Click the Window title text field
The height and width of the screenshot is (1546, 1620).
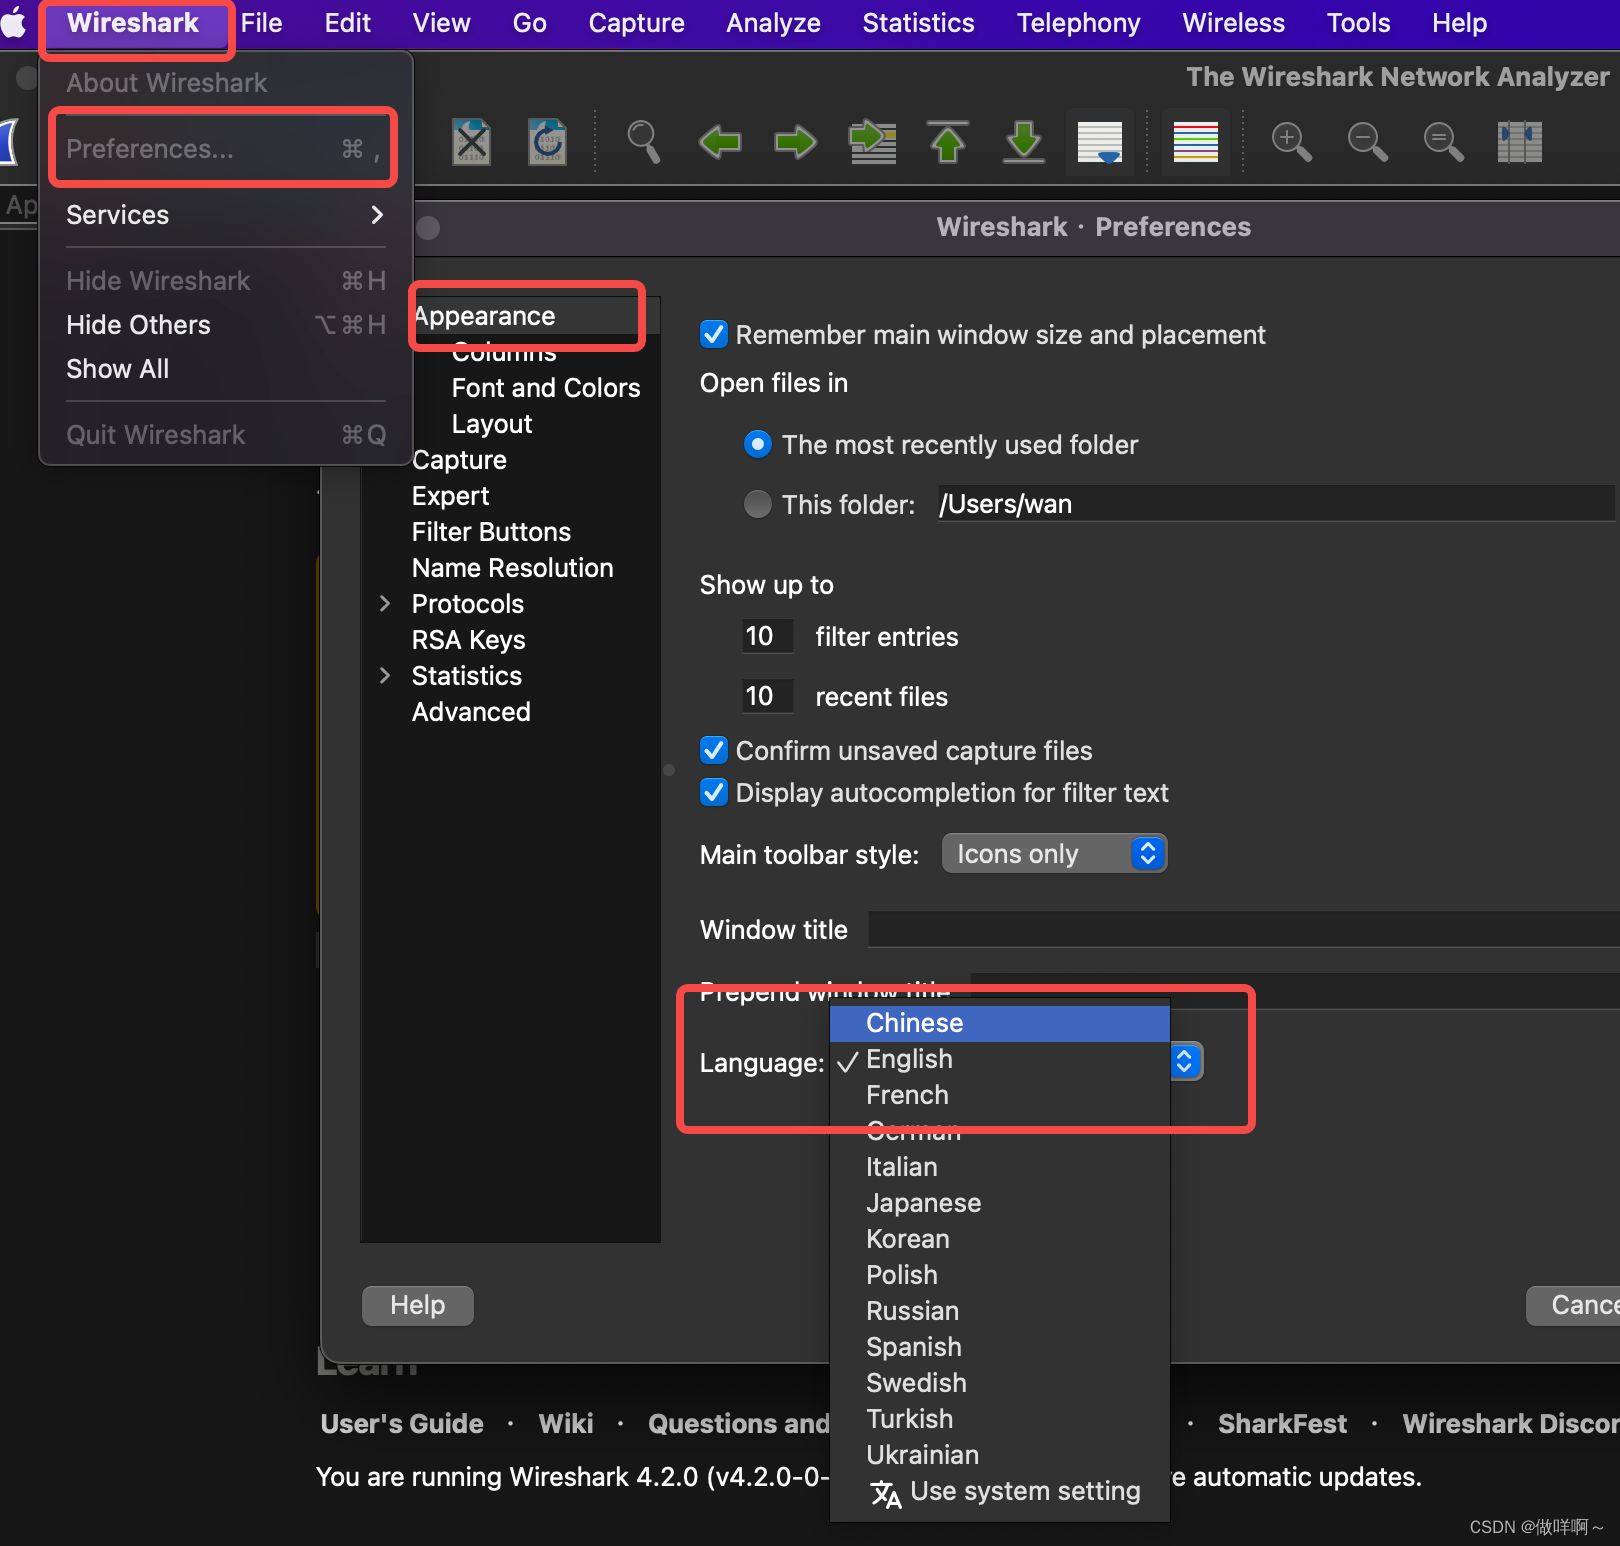click(x=1243, y=929)
